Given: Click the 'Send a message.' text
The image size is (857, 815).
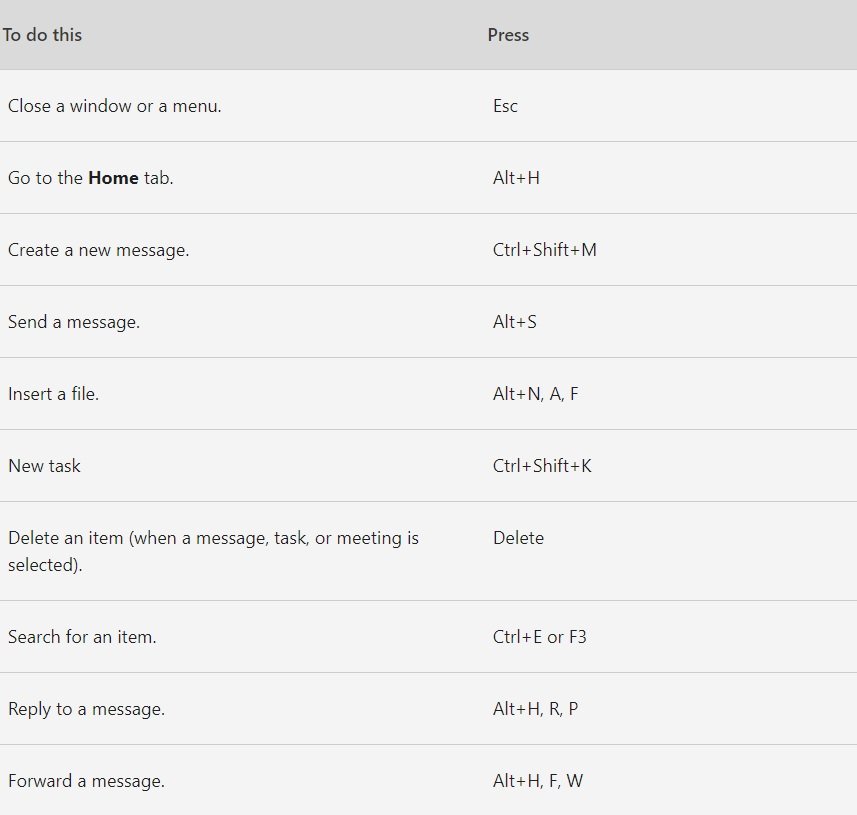Looking at the screenshot, I should pyautogui.click(x=74, y=322).
